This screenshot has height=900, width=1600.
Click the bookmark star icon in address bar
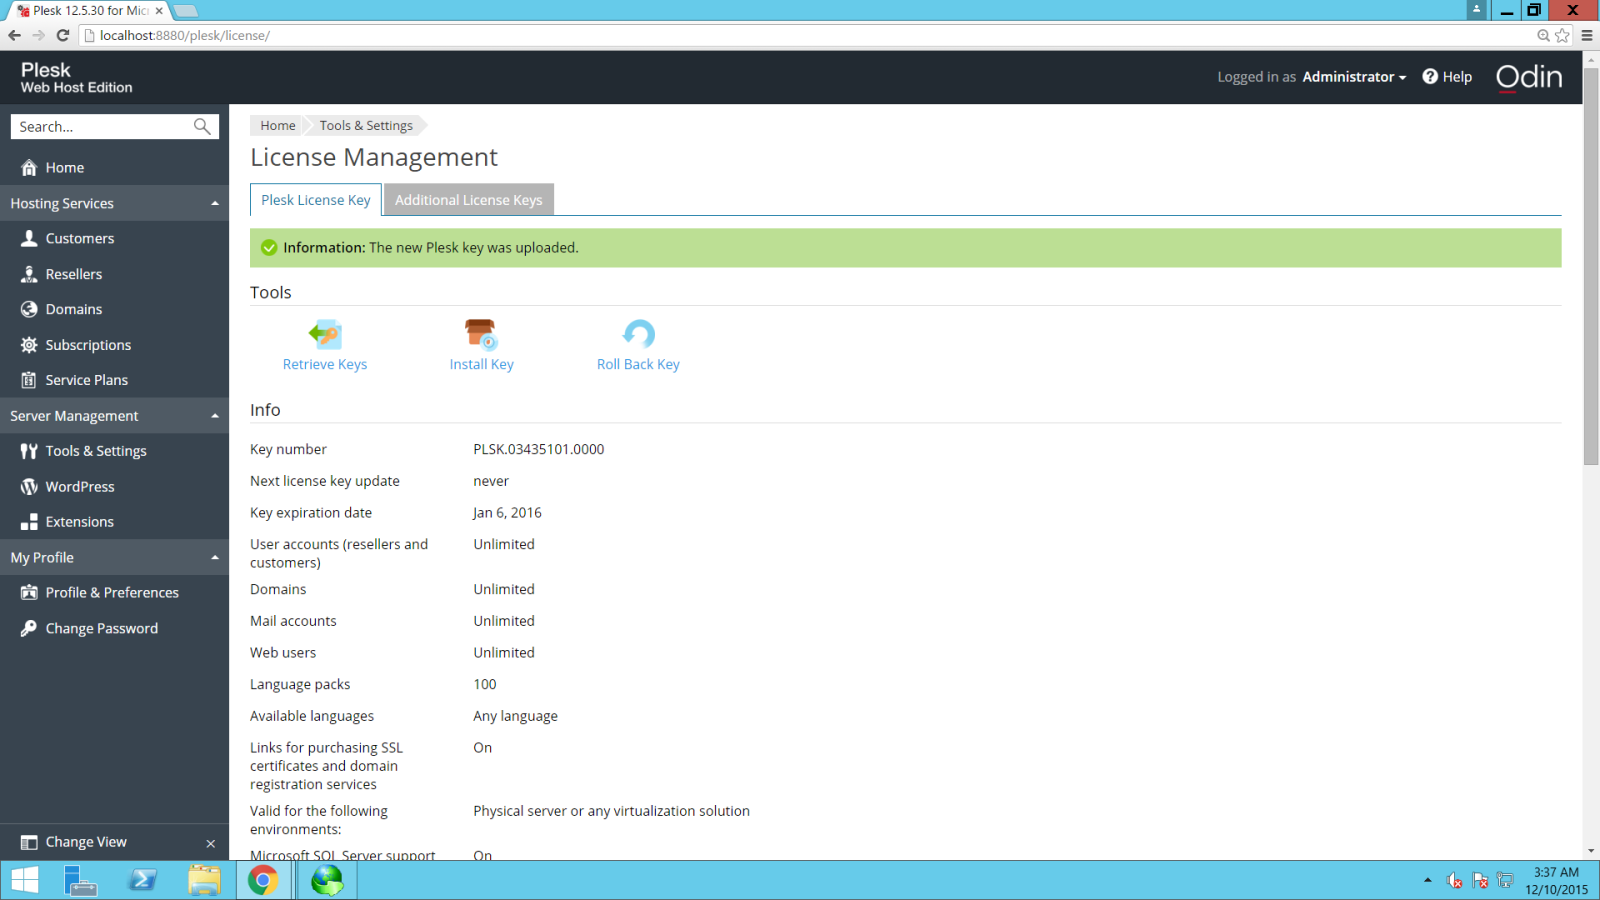tap(1562, 35)
